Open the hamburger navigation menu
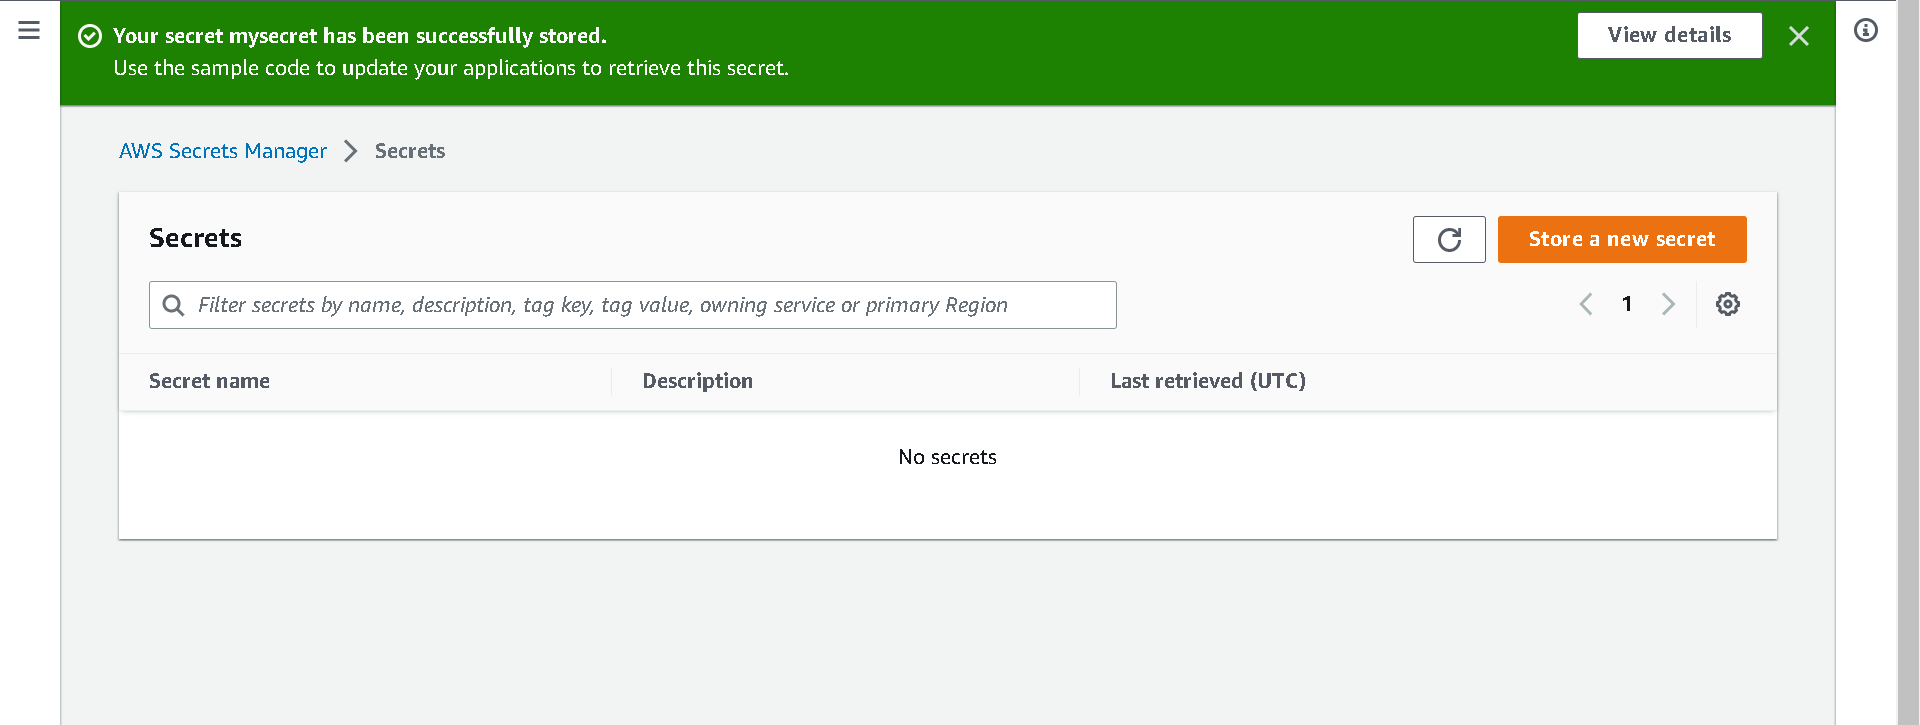The width and height of the screenshot is (1920, 725). click(29, 30)
